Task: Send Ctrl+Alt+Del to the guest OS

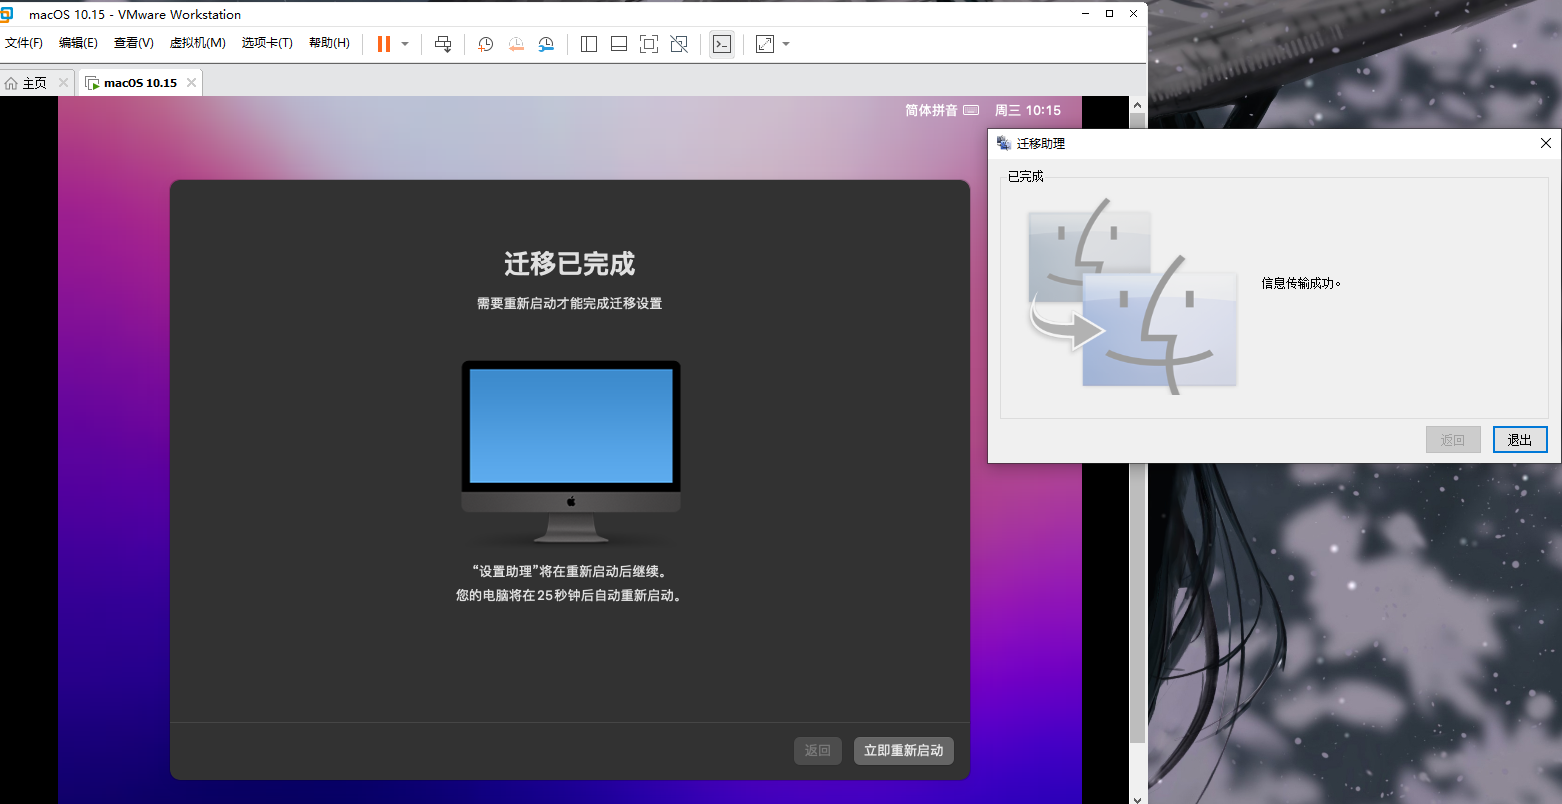Action: 443,43
